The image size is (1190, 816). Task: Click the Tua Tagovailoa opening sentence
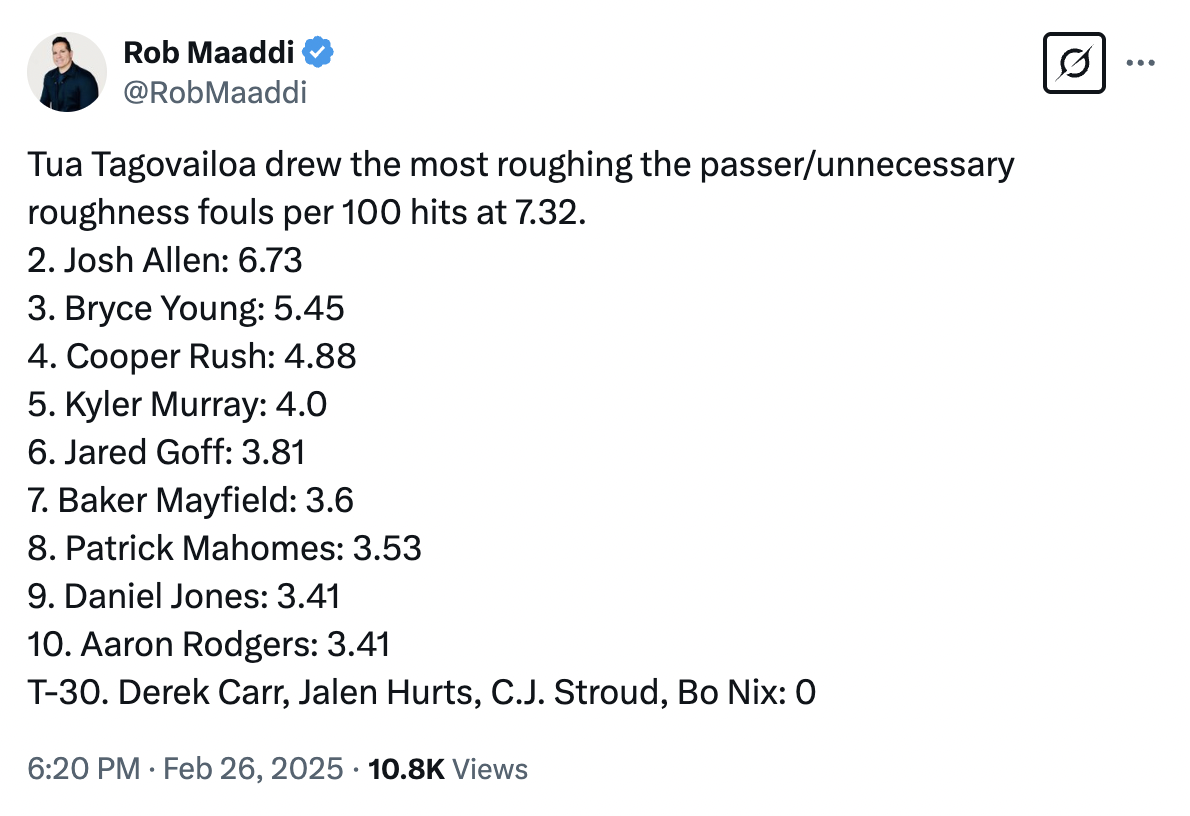point(521,188)
